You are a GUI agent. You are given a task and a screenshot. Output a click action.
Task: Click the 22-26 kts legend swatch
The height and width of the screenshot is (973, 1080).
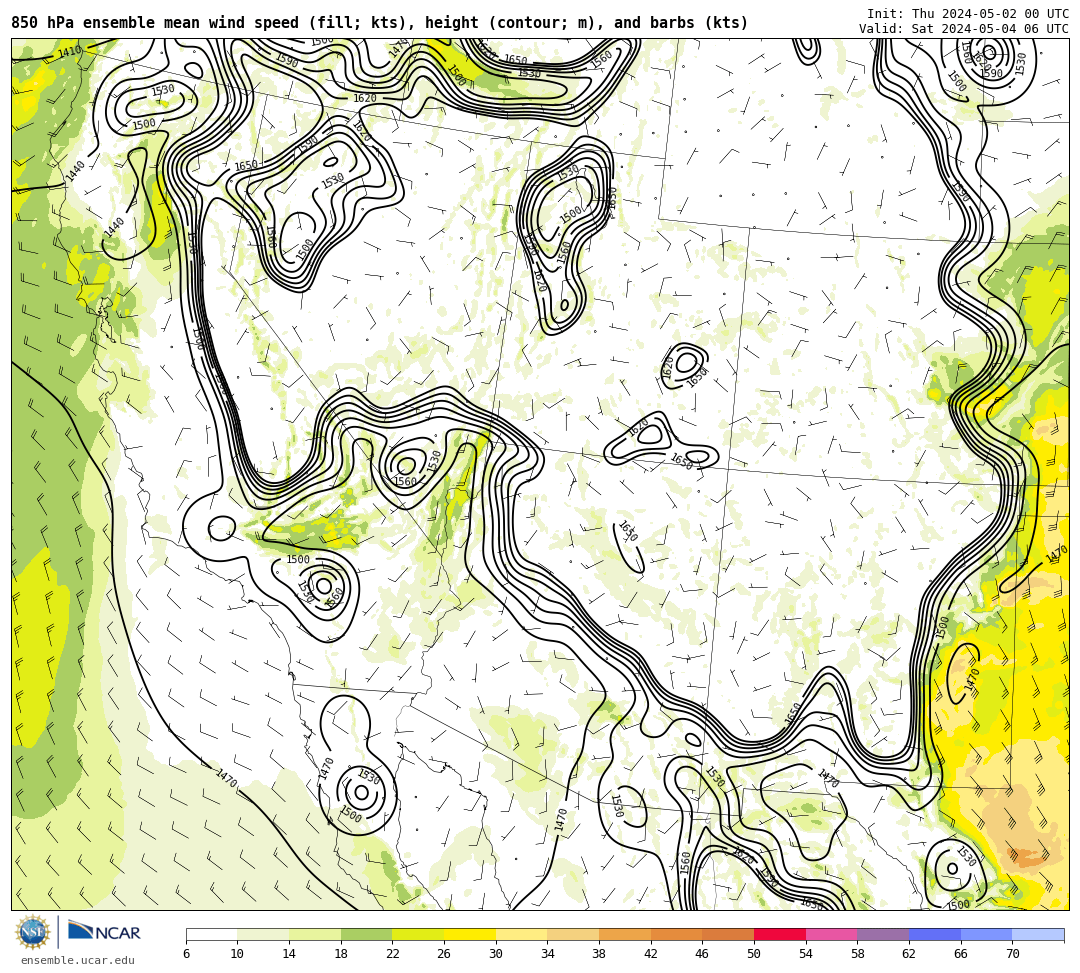tap(418, 934)
